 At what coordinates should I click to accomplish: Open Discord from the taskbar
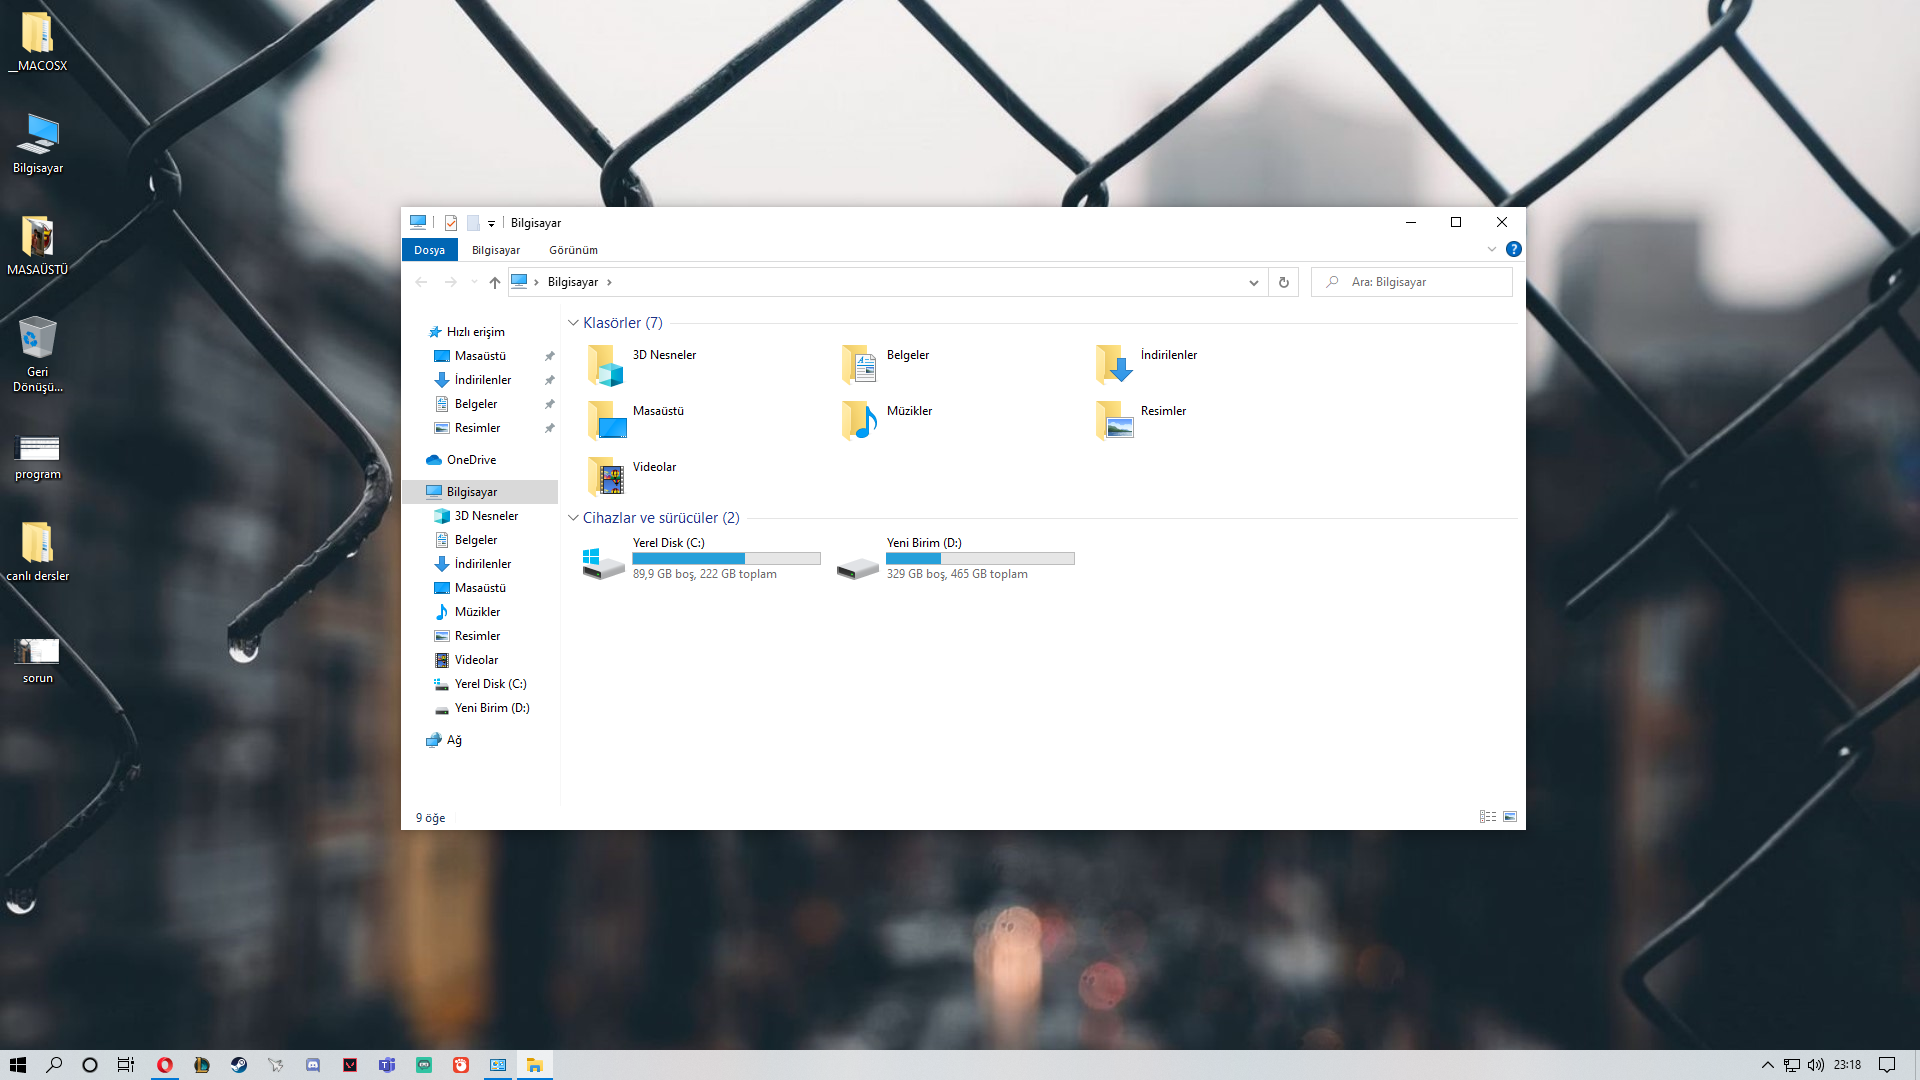[313, 1065]
